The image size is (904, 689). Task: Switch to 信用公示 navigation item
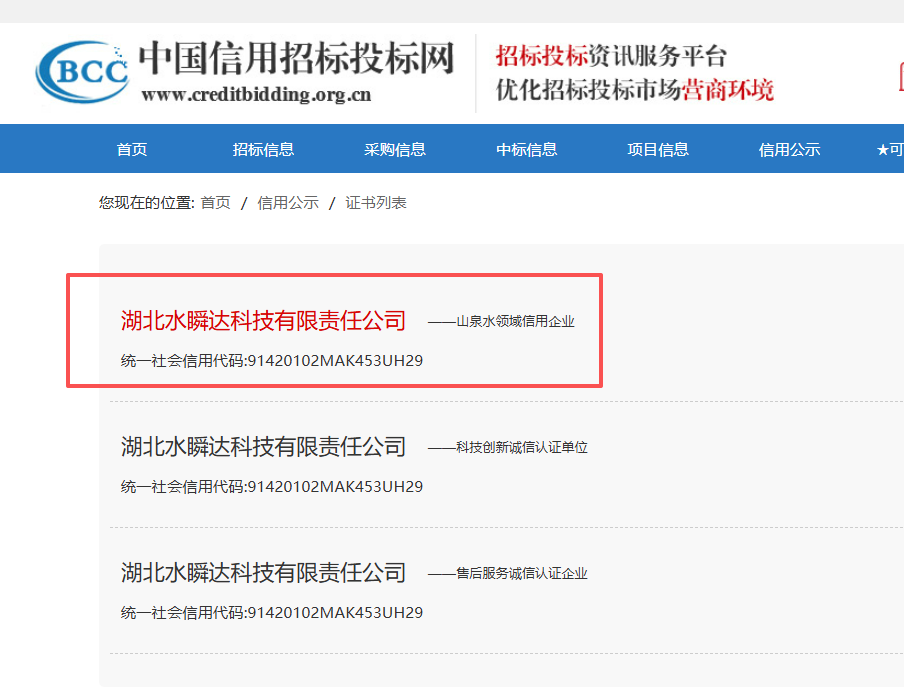click(x=790, y=149)
